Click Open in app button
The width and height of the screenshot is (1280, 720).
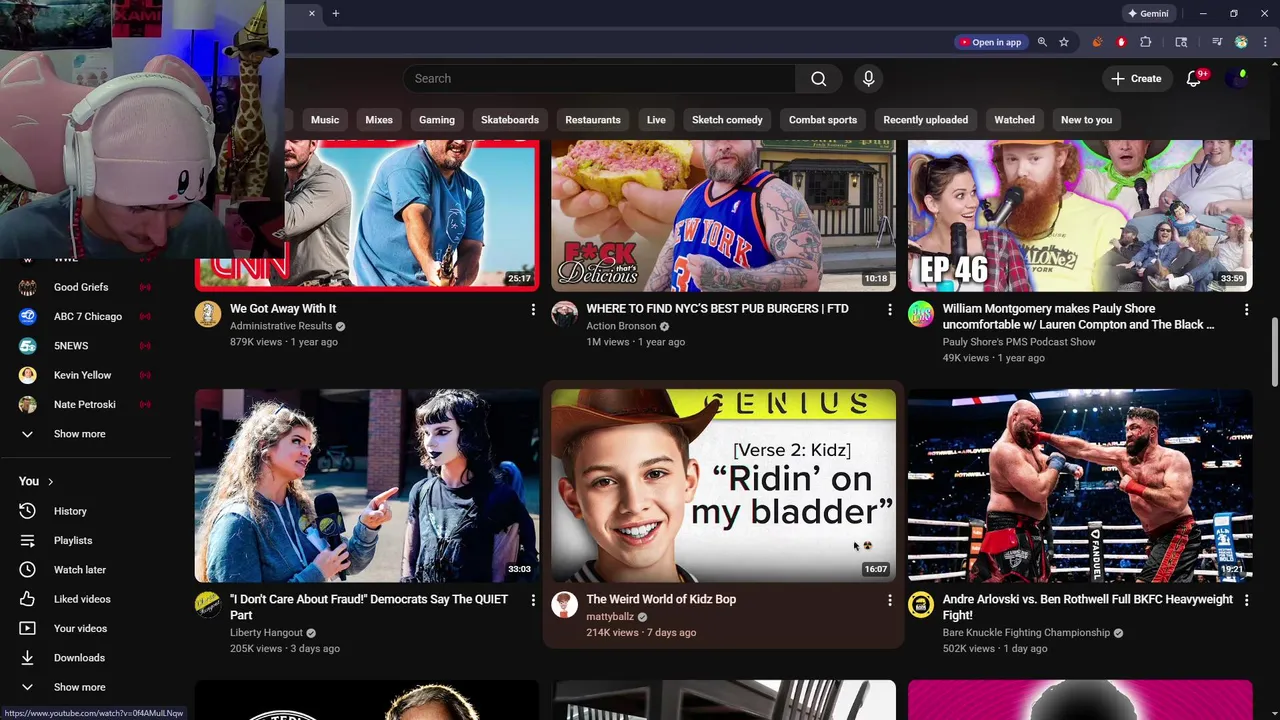990,42
